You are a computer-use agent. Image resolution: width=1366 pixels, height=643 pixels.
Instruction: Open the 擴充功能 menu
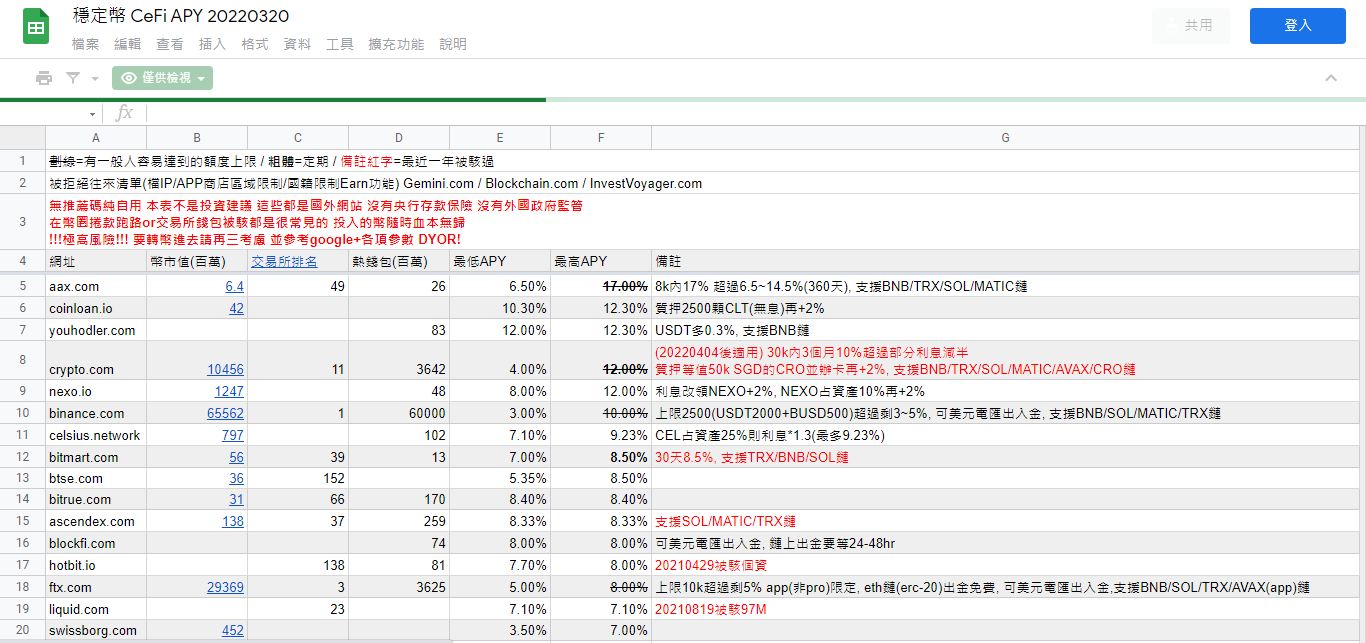click(x=396, y=44)
